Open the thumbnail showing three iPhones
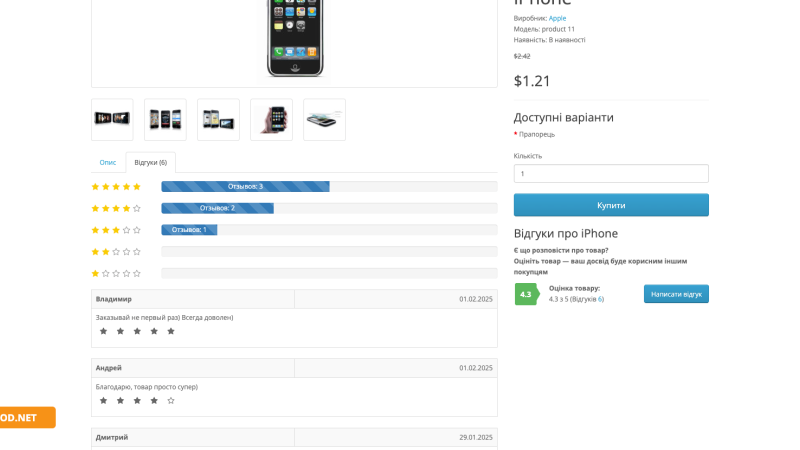Image resolution: width=800 pixels, height=450 pixels. pos(165,119)
